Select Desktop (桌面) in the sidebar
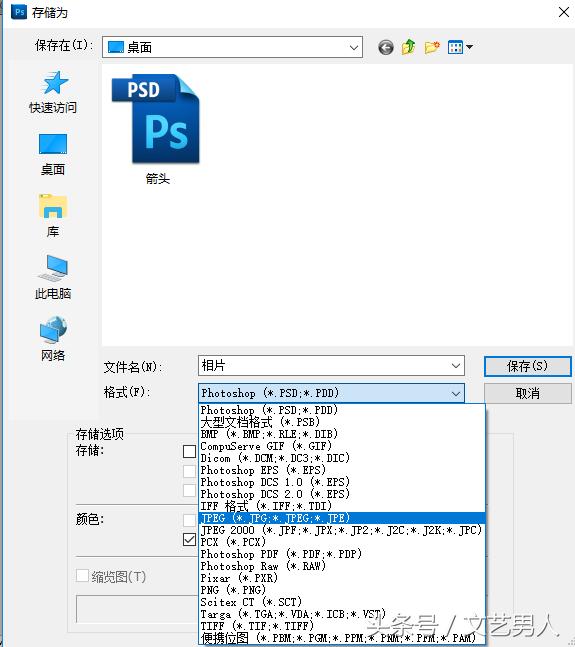Screen dimensions: 575x647 click(x=53, y=154)
